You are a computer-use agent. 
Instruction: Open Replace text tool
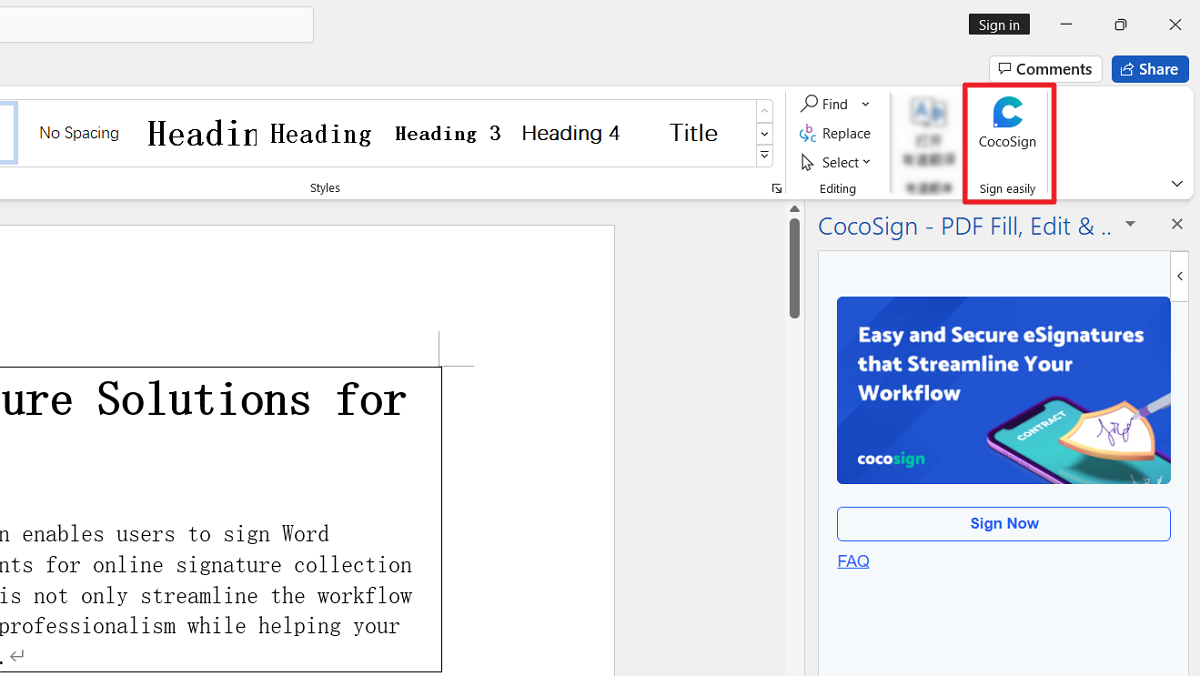pos(835,133)
